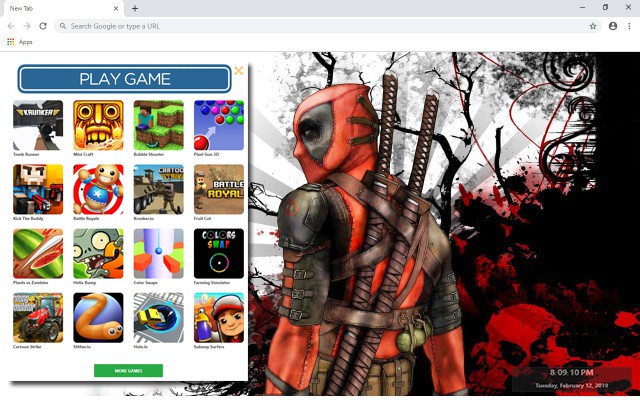This screenshot has width=640, height=400.
Task: Open the buddy doll on target thumbnail
Action: [98, 189]
